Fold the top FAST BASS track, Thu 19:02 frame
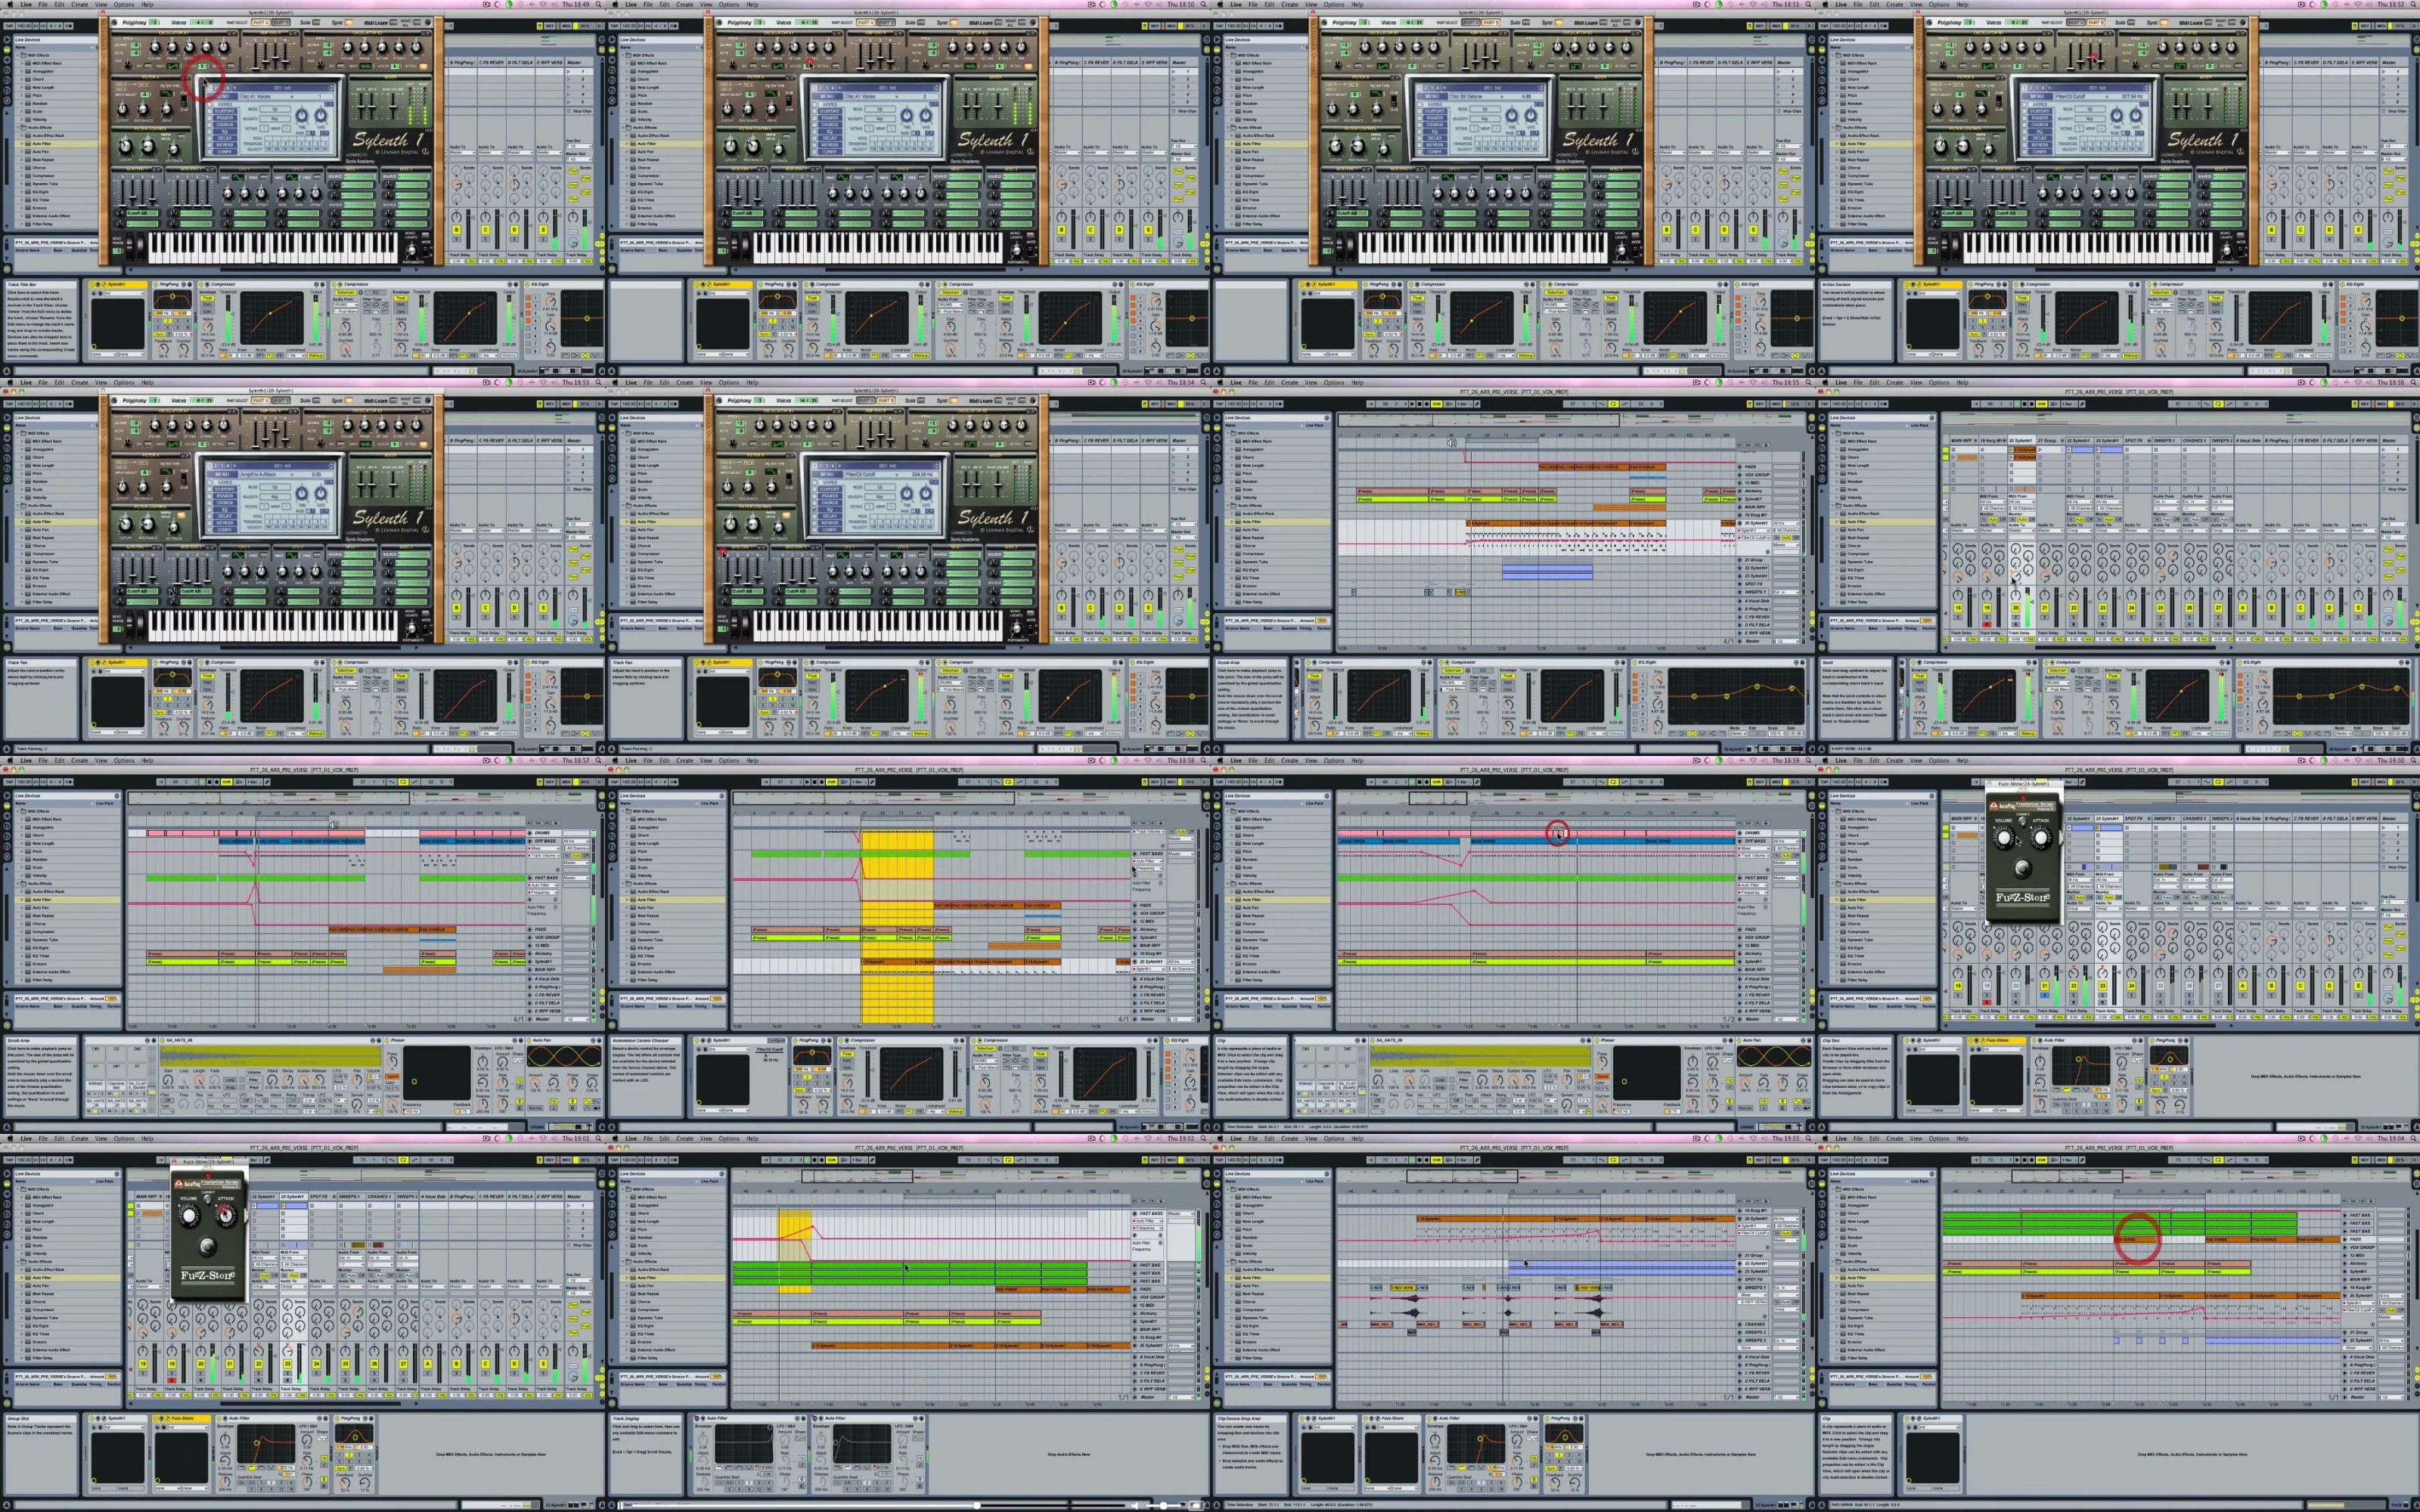 (1135, 1213)
